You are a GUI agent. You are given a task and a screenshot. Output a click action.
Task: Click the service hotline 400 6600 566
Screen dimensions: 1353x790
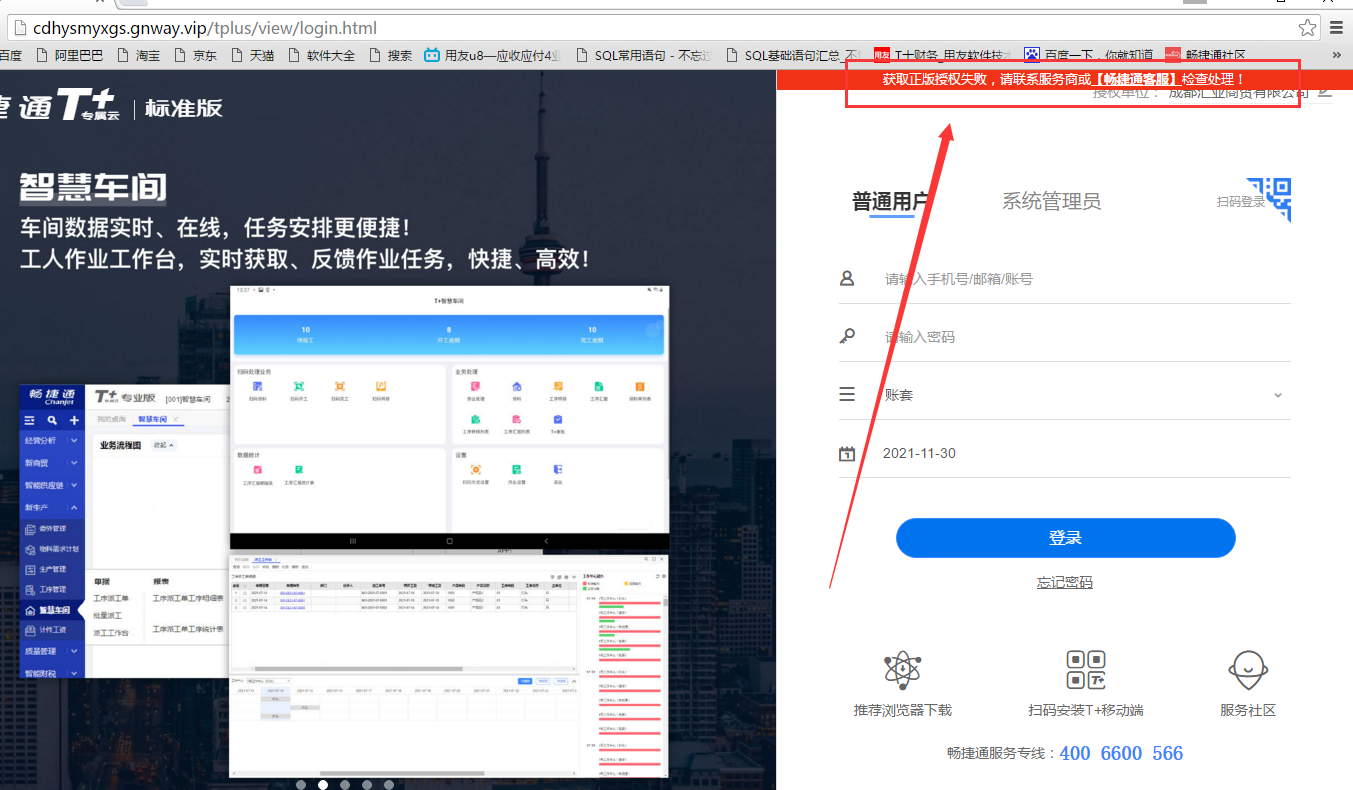[1122, 753]
